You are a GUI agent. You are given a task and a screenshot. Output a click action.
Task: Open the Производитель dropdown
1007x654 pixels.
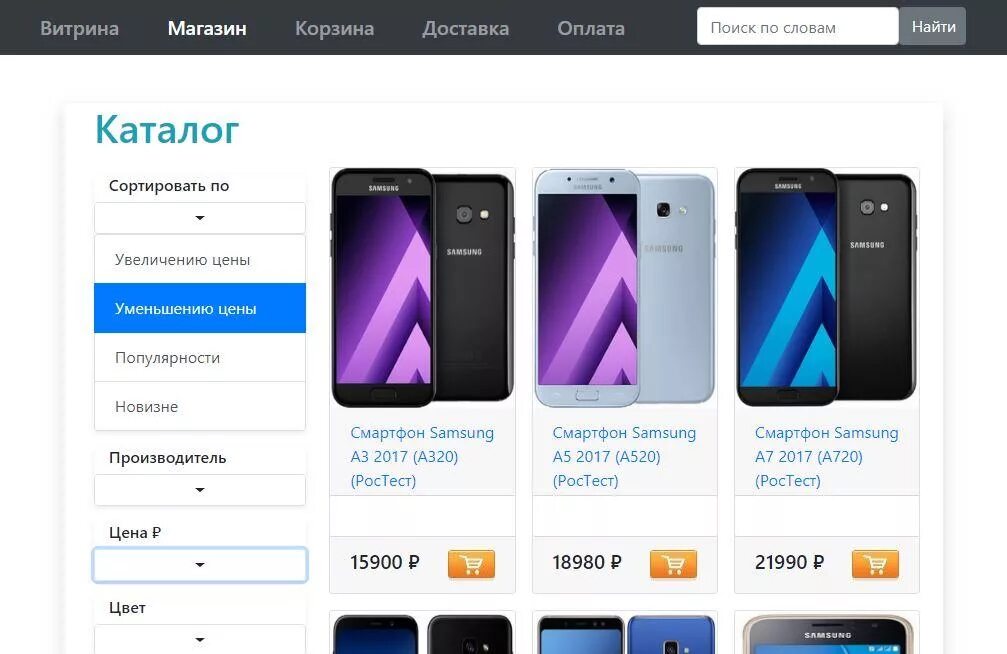coord(200,490)
